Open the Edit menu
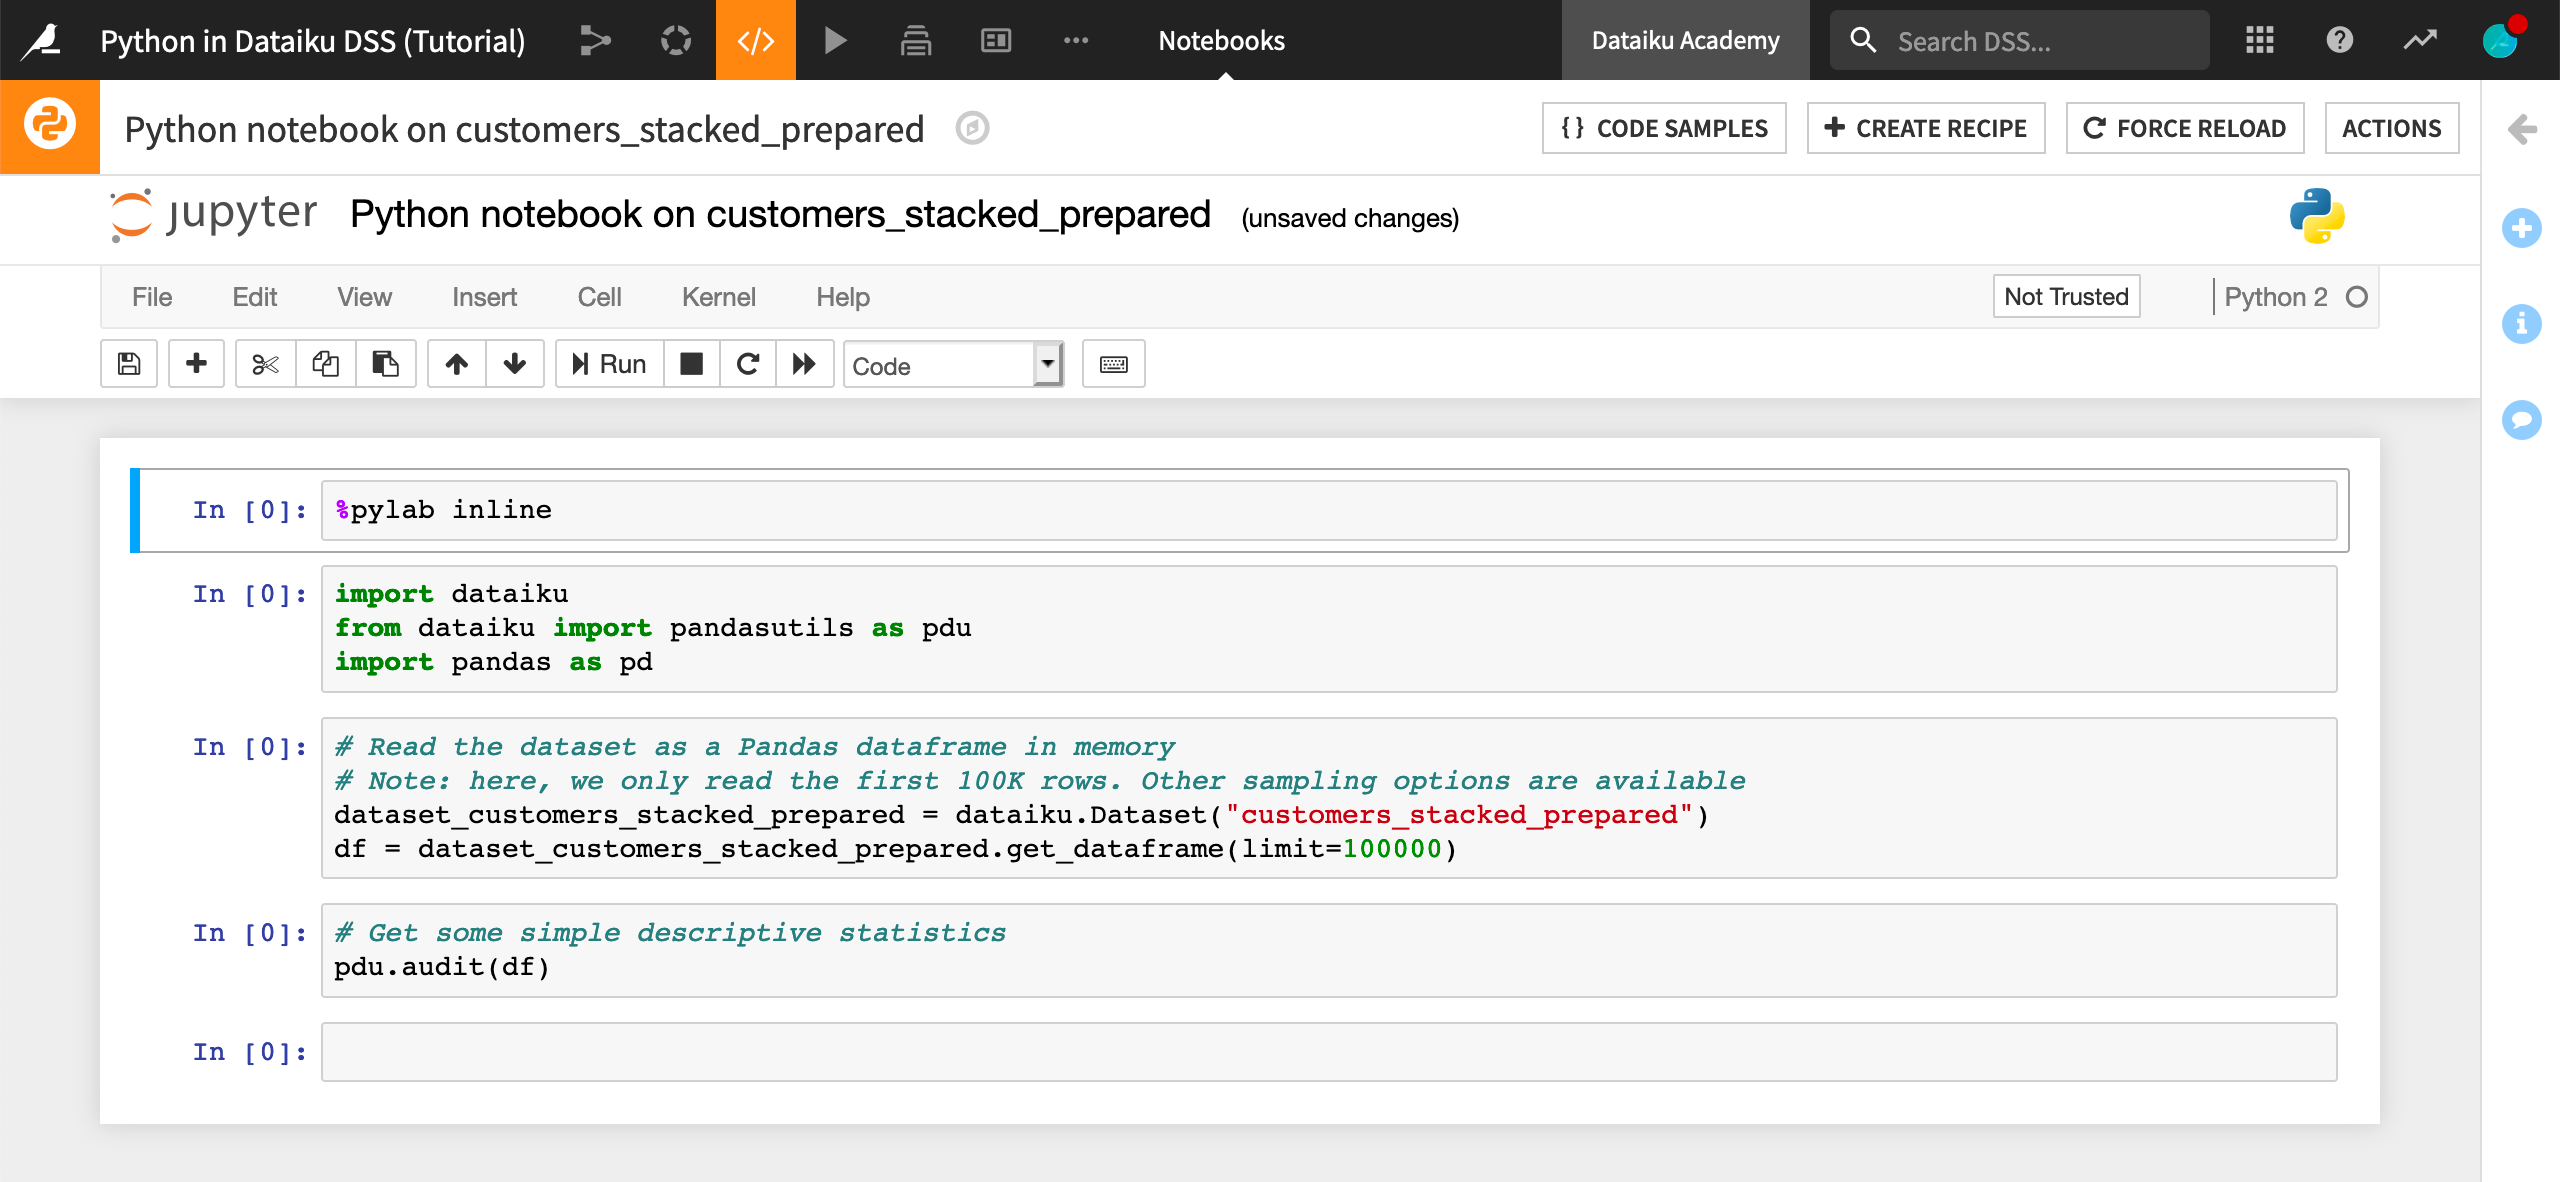Viewport: 2560px width, 1182px height. click(254, 297)
